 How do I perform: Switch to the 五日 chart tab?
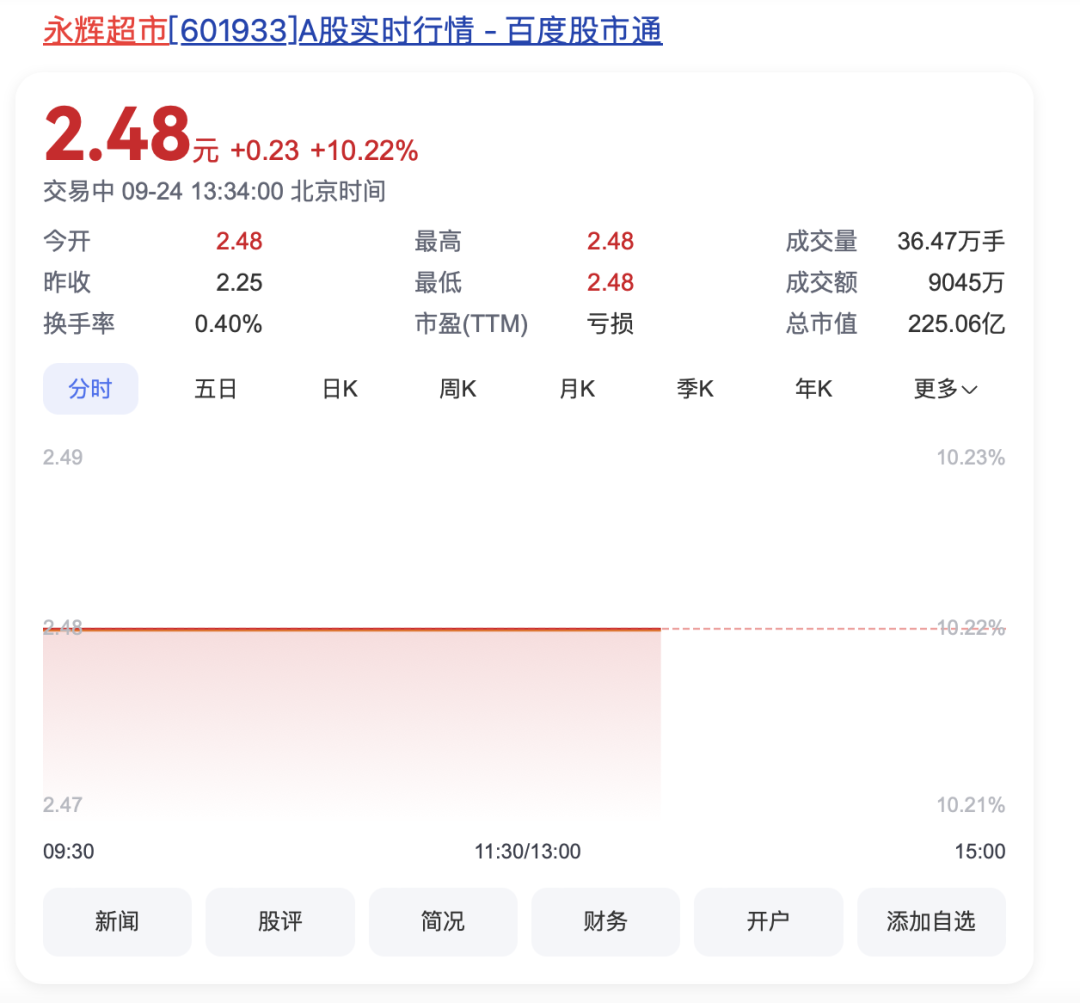215,389
